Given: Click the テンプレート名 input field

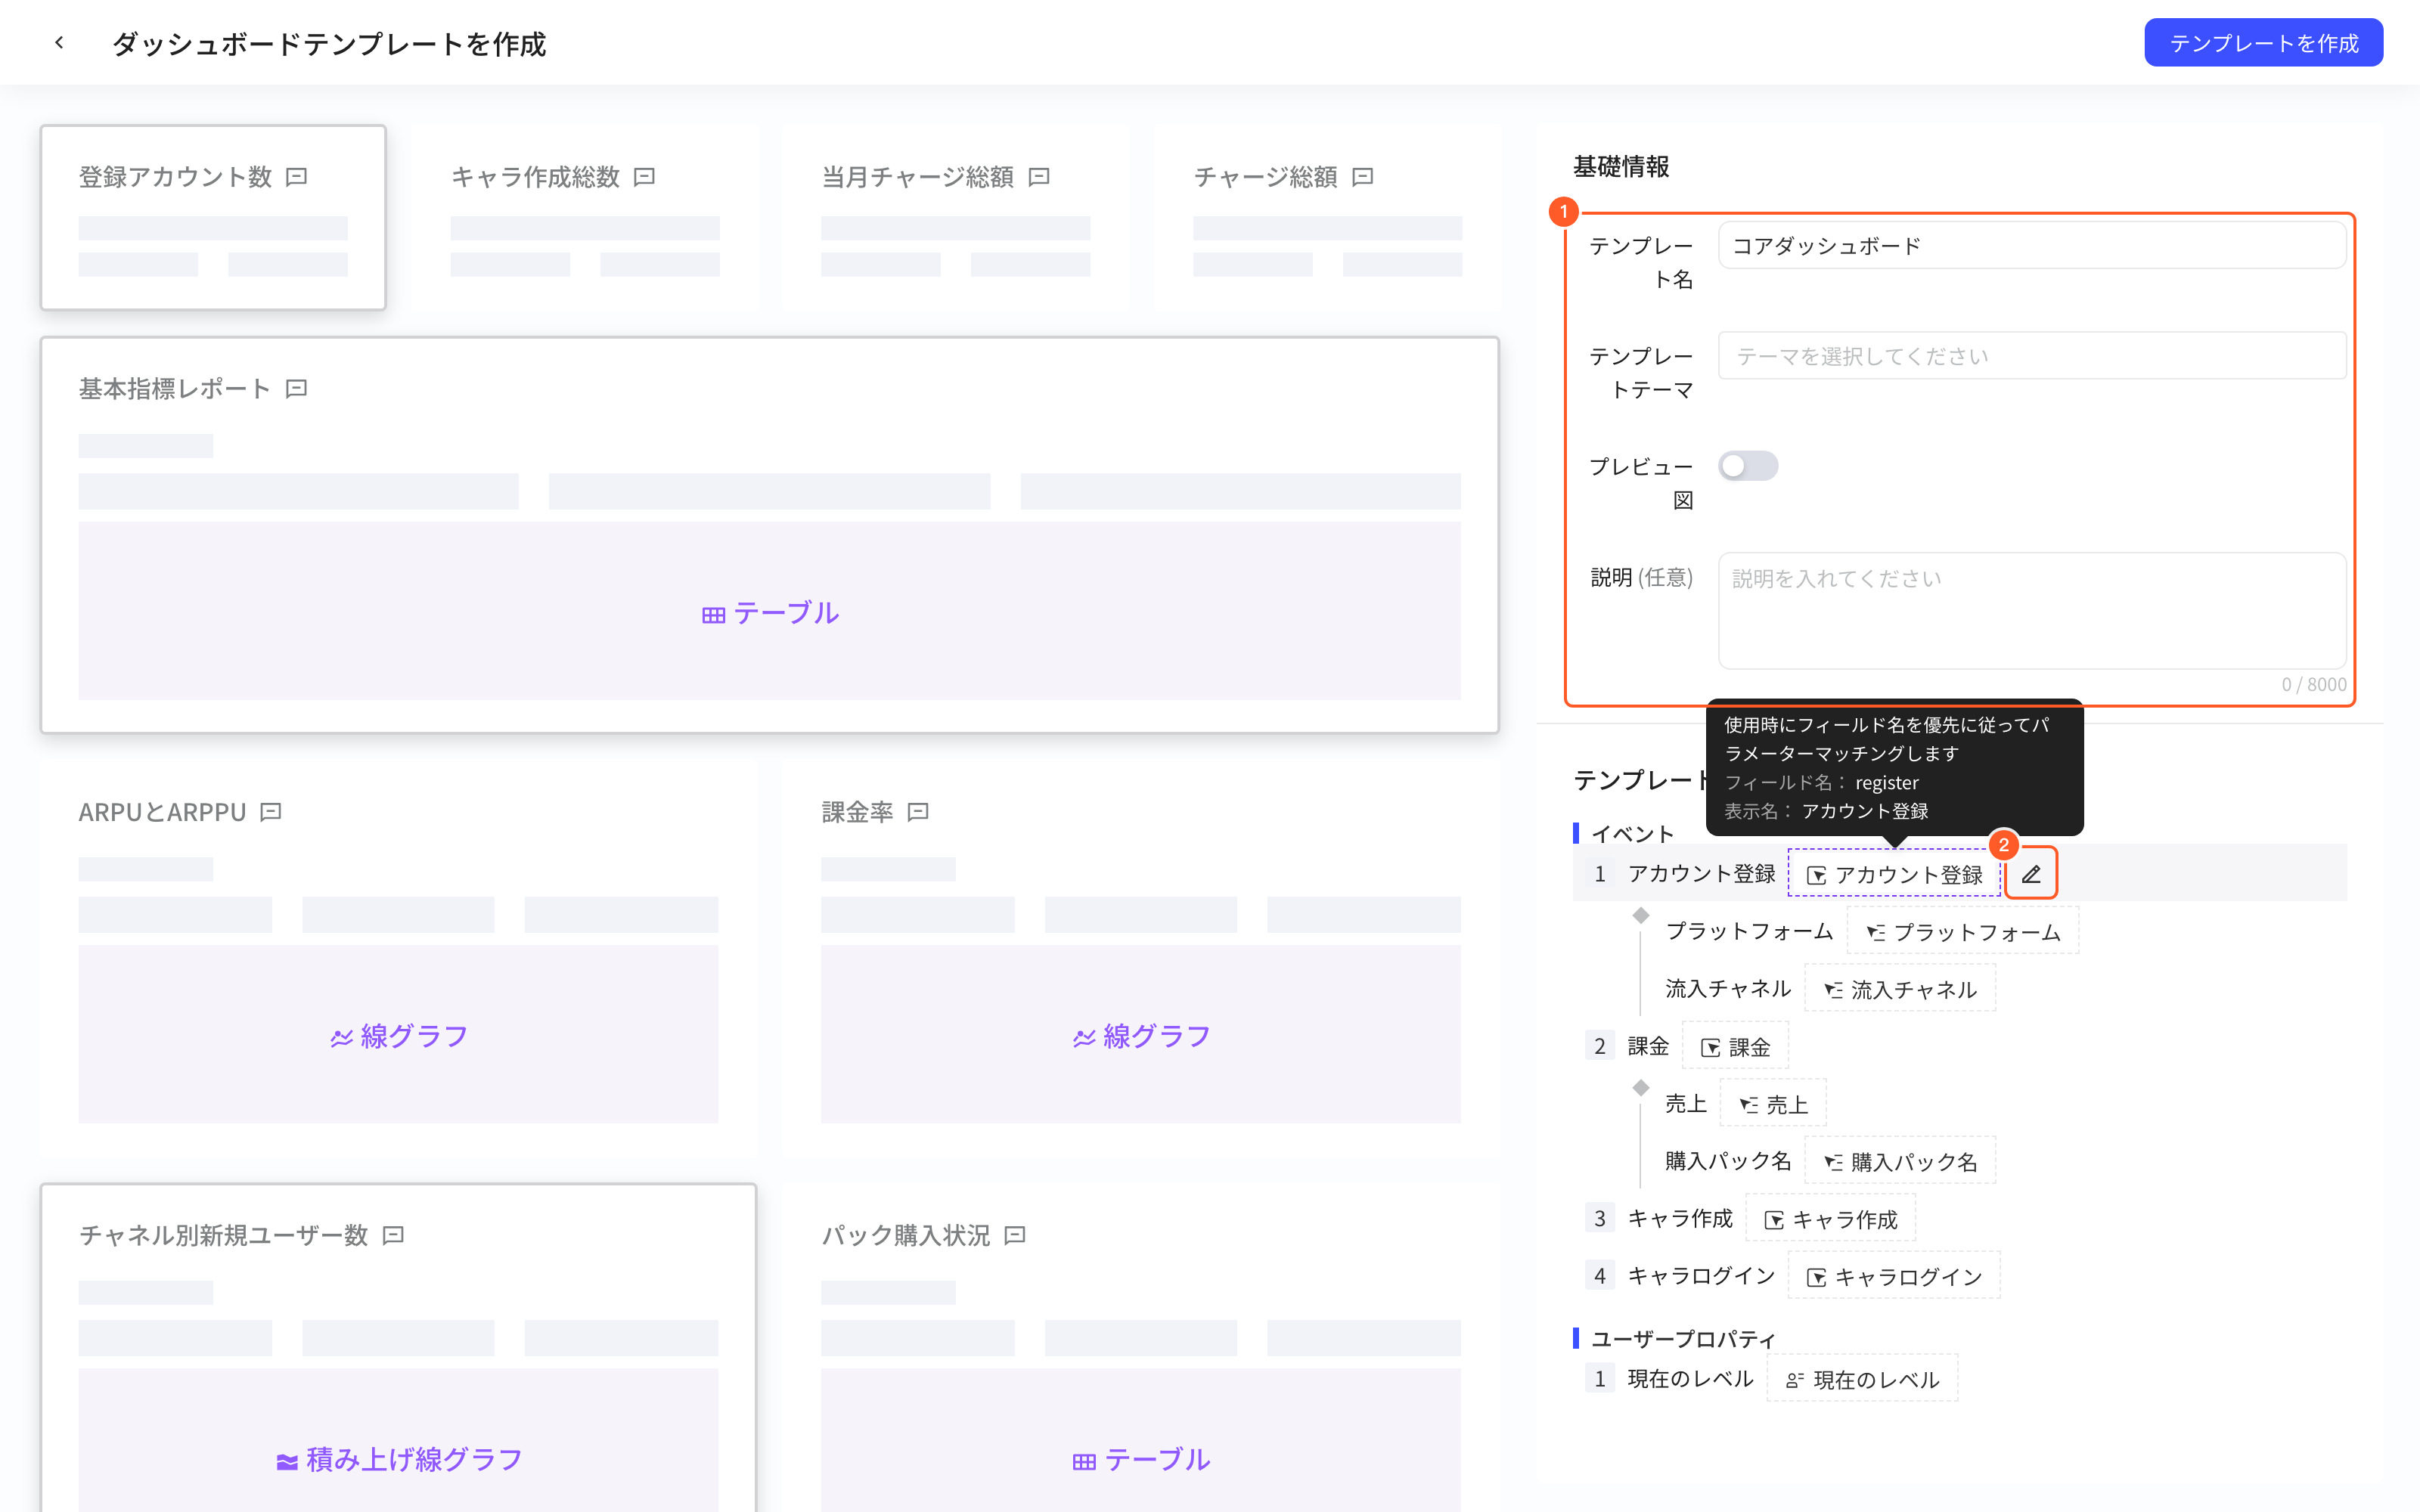Looking at the screenshot, I should tap(2031, 245).
